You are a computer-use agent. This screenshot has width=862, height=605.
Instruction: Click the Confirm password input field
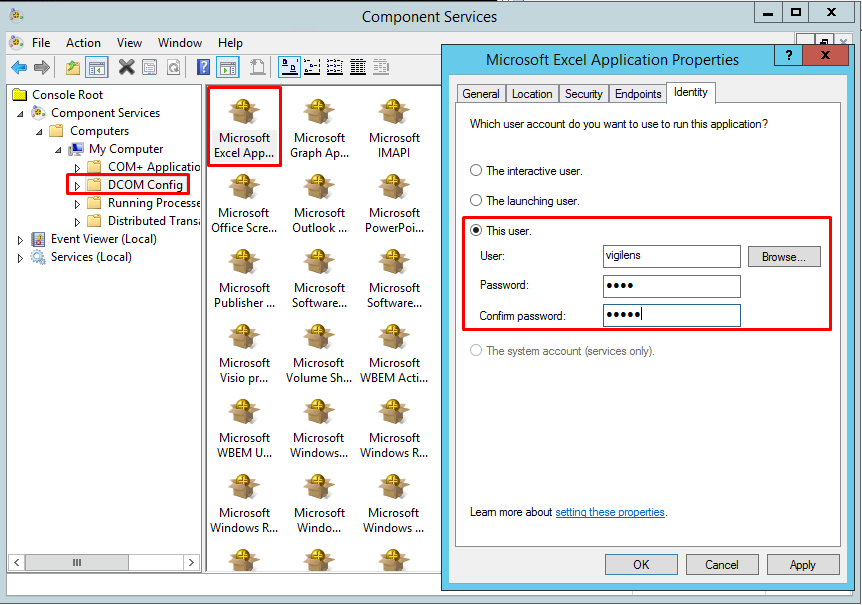pyautogui.click(x=671, y=315)
